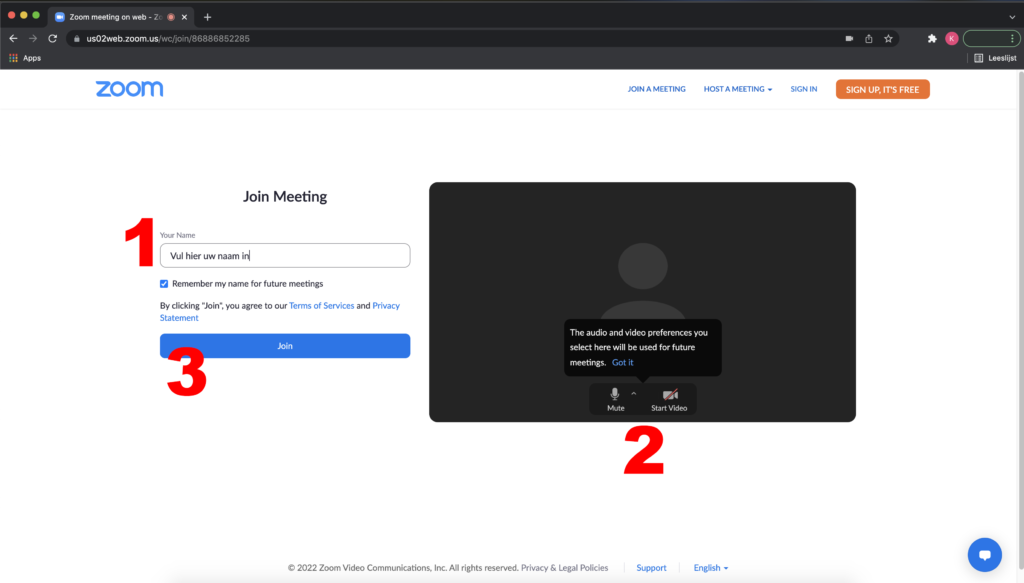Viewport: 1024px width, 583px height.
Task: Click the Zoom logo
Action: tap(129, 89)
